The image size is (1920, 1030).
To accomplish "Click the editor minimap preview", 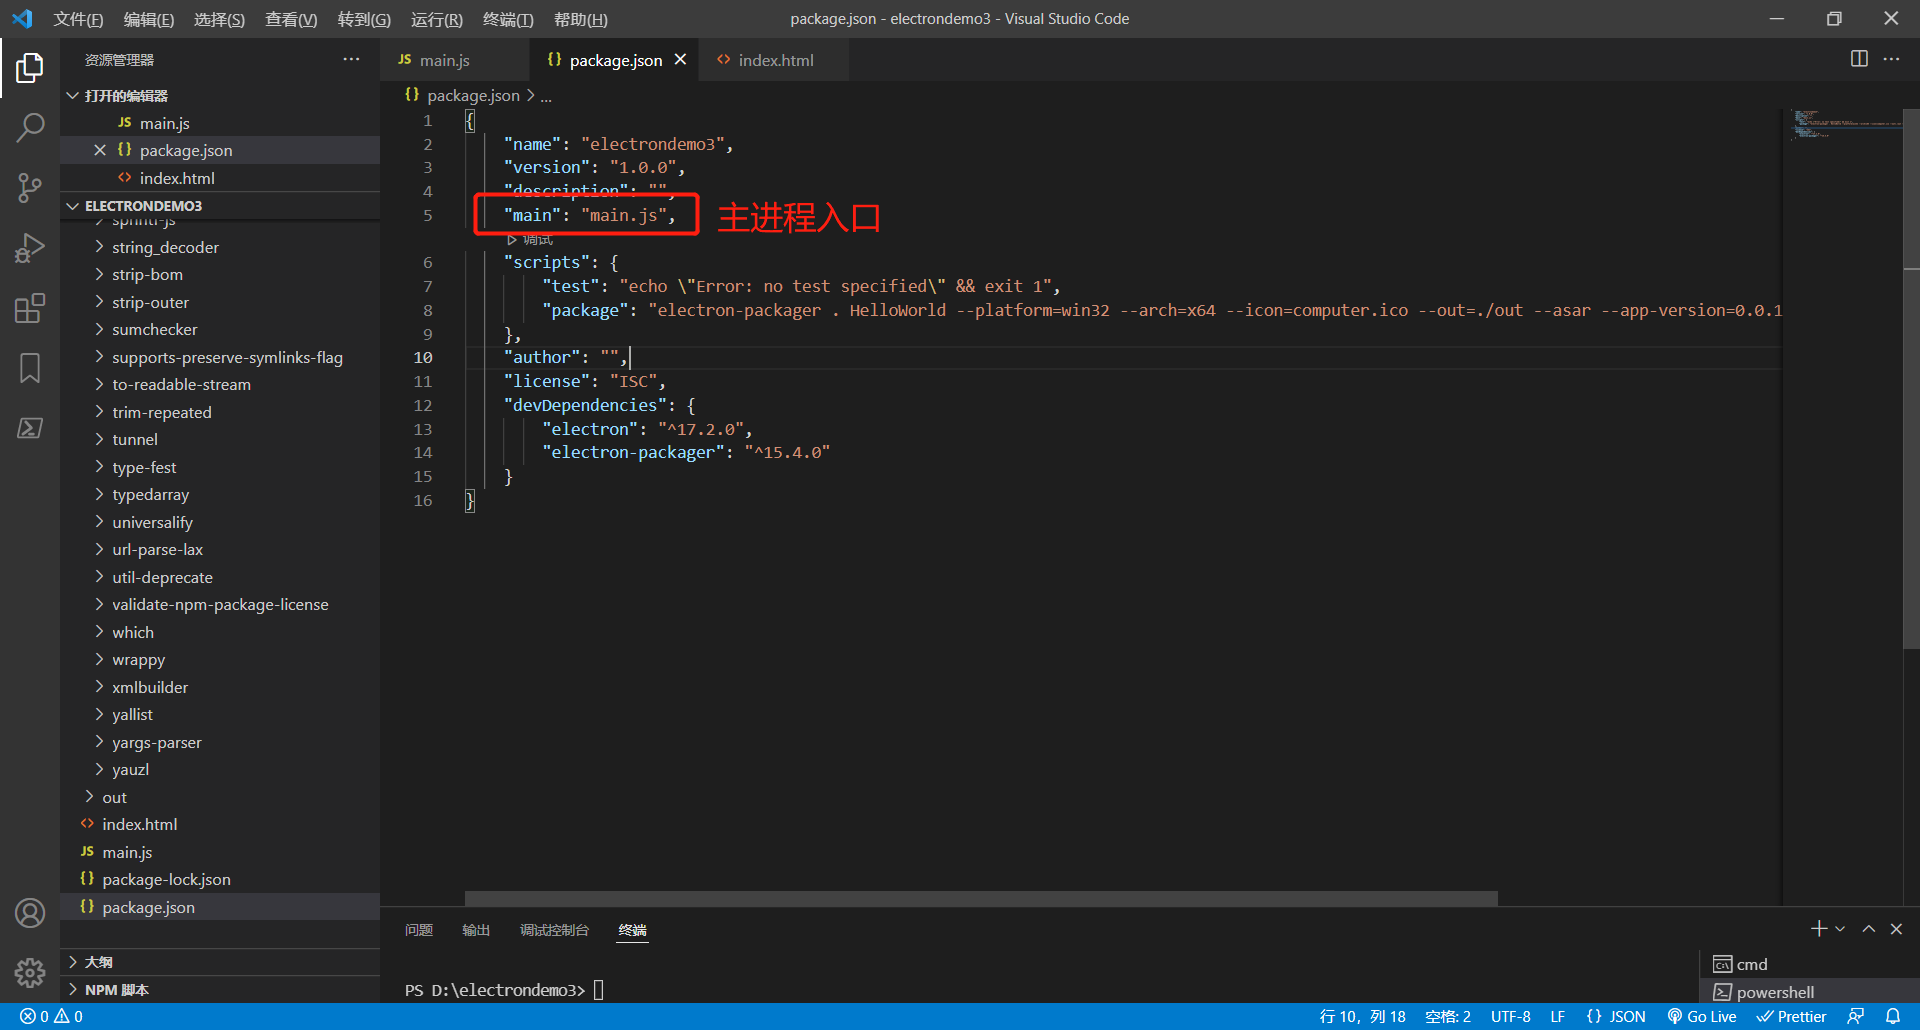I will [x=1845, y=125].
